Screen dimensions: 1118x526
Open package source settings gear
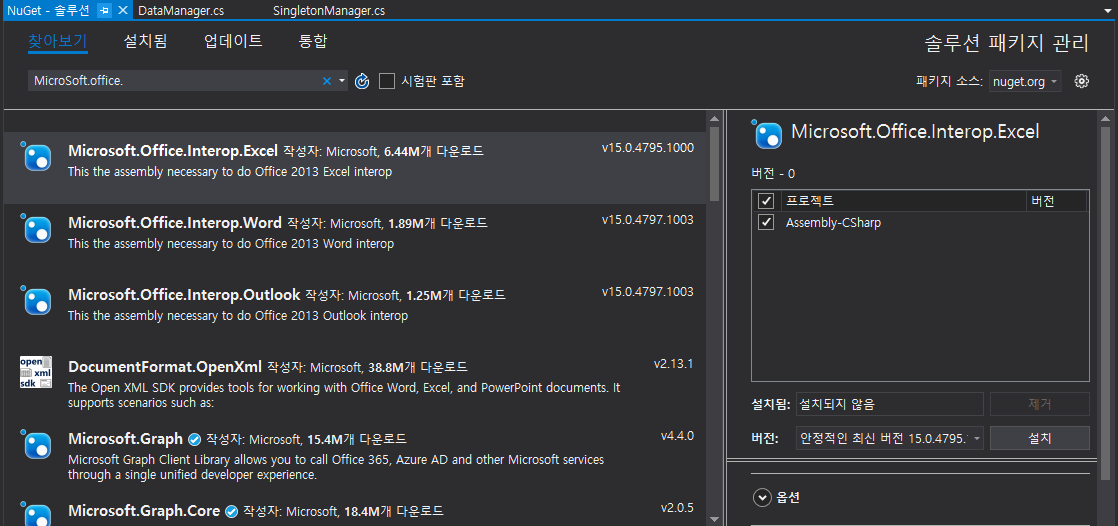(1082, 81)
